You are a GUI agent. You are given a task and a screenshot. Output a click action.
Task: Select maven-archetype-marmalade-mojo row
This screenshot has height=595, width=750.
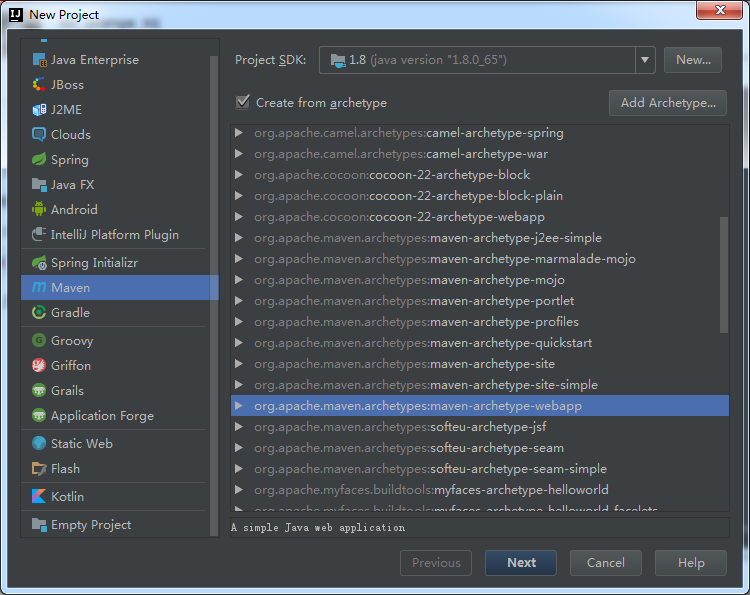(x=480, y=259)
